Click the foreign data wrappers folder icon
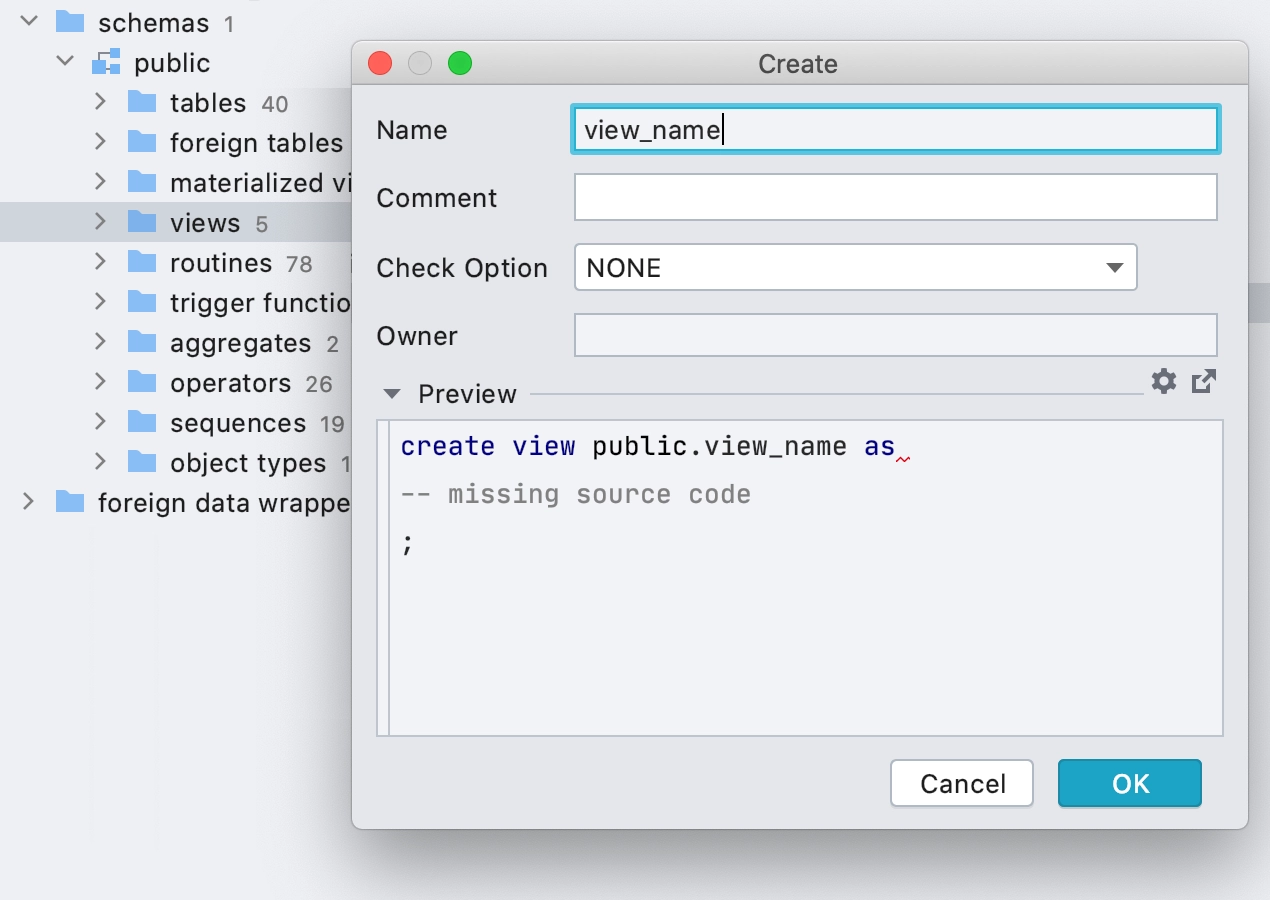 (70, 502)
